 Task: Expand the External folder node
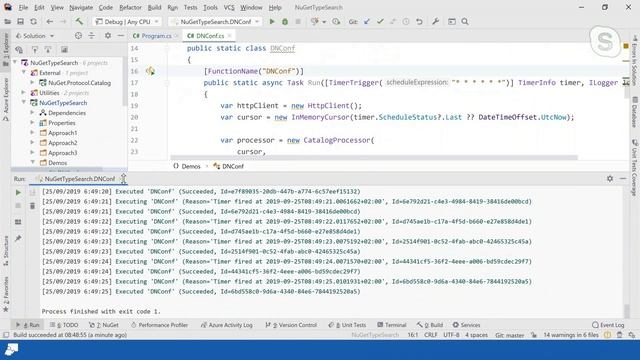point(24,73)
